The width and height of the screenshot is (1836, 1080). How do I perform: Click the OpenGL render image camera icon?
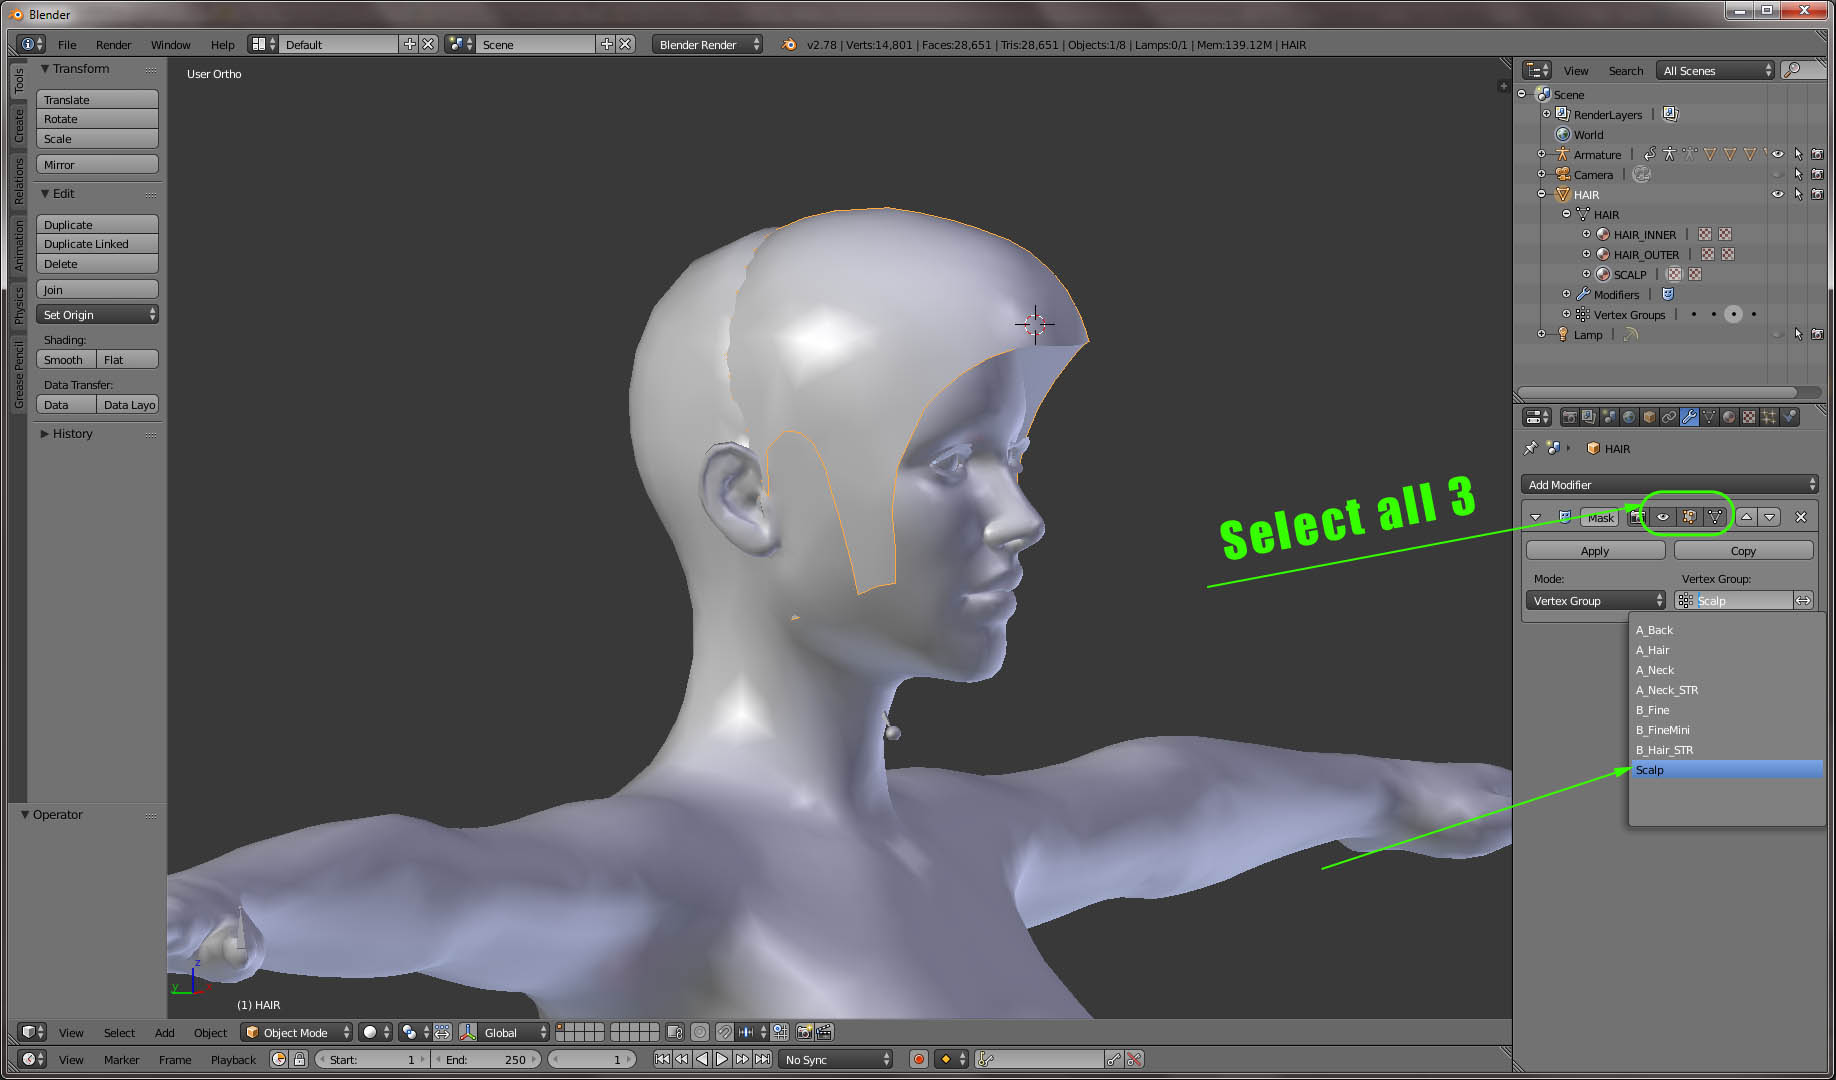(804, 1032)
